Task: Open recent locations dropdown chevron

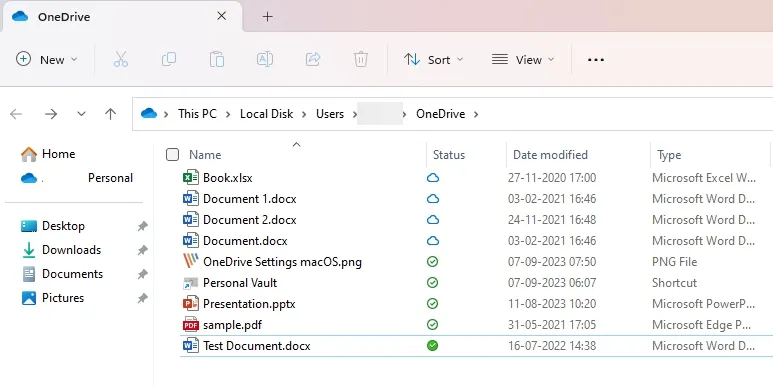Action: [81, 114]
